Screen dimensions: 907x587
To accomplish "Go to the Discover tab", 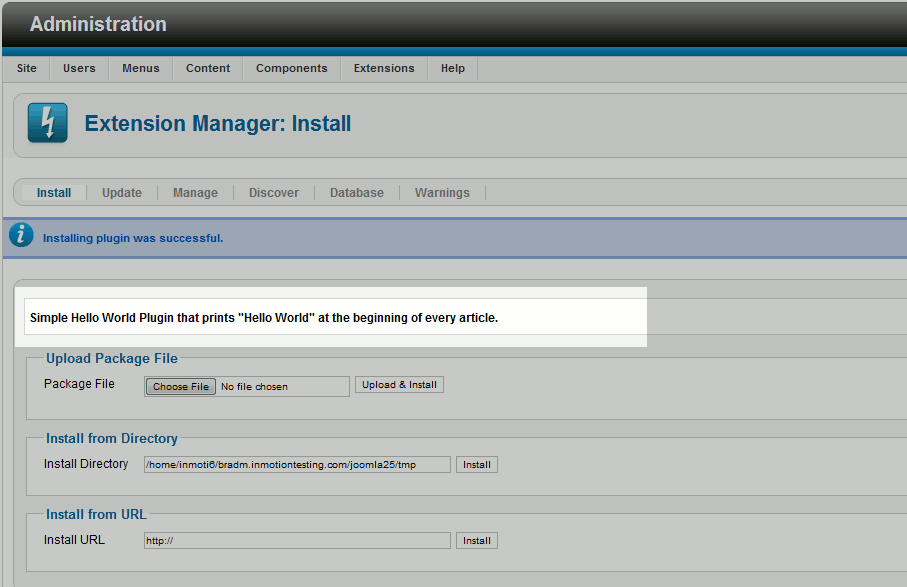I will click(x=274, y=193).
